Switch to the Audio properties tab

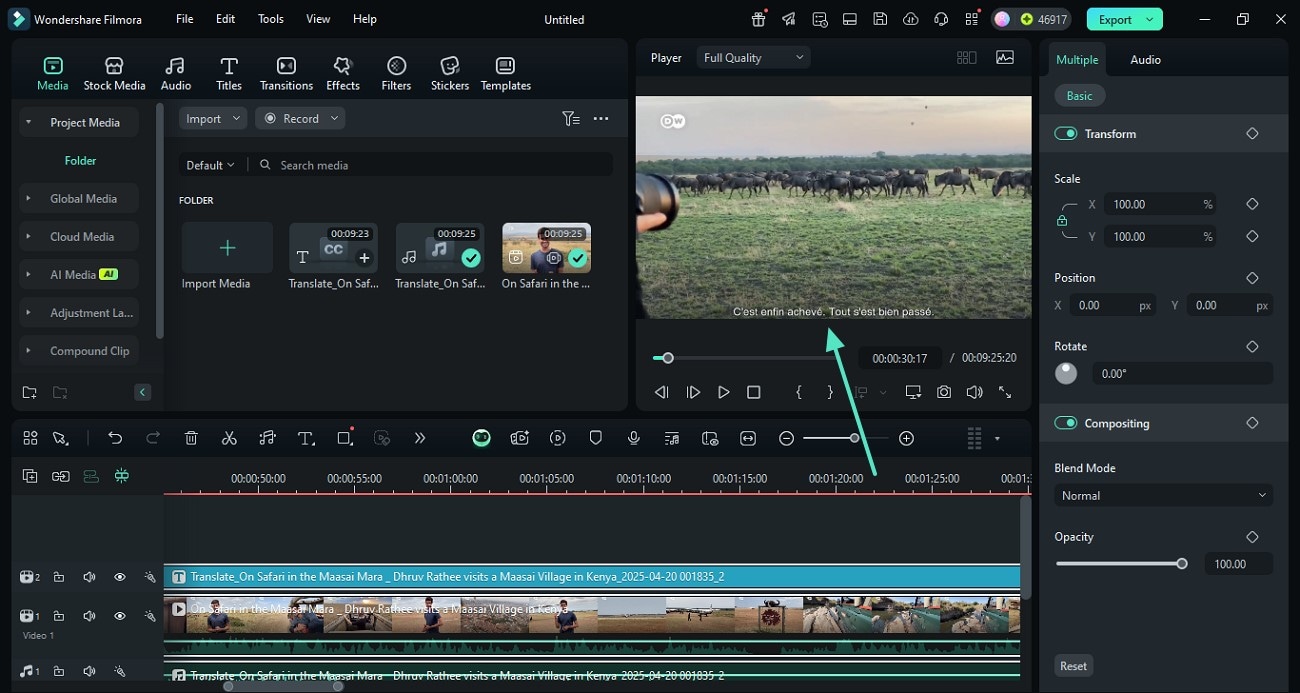tap(1145, 60)
